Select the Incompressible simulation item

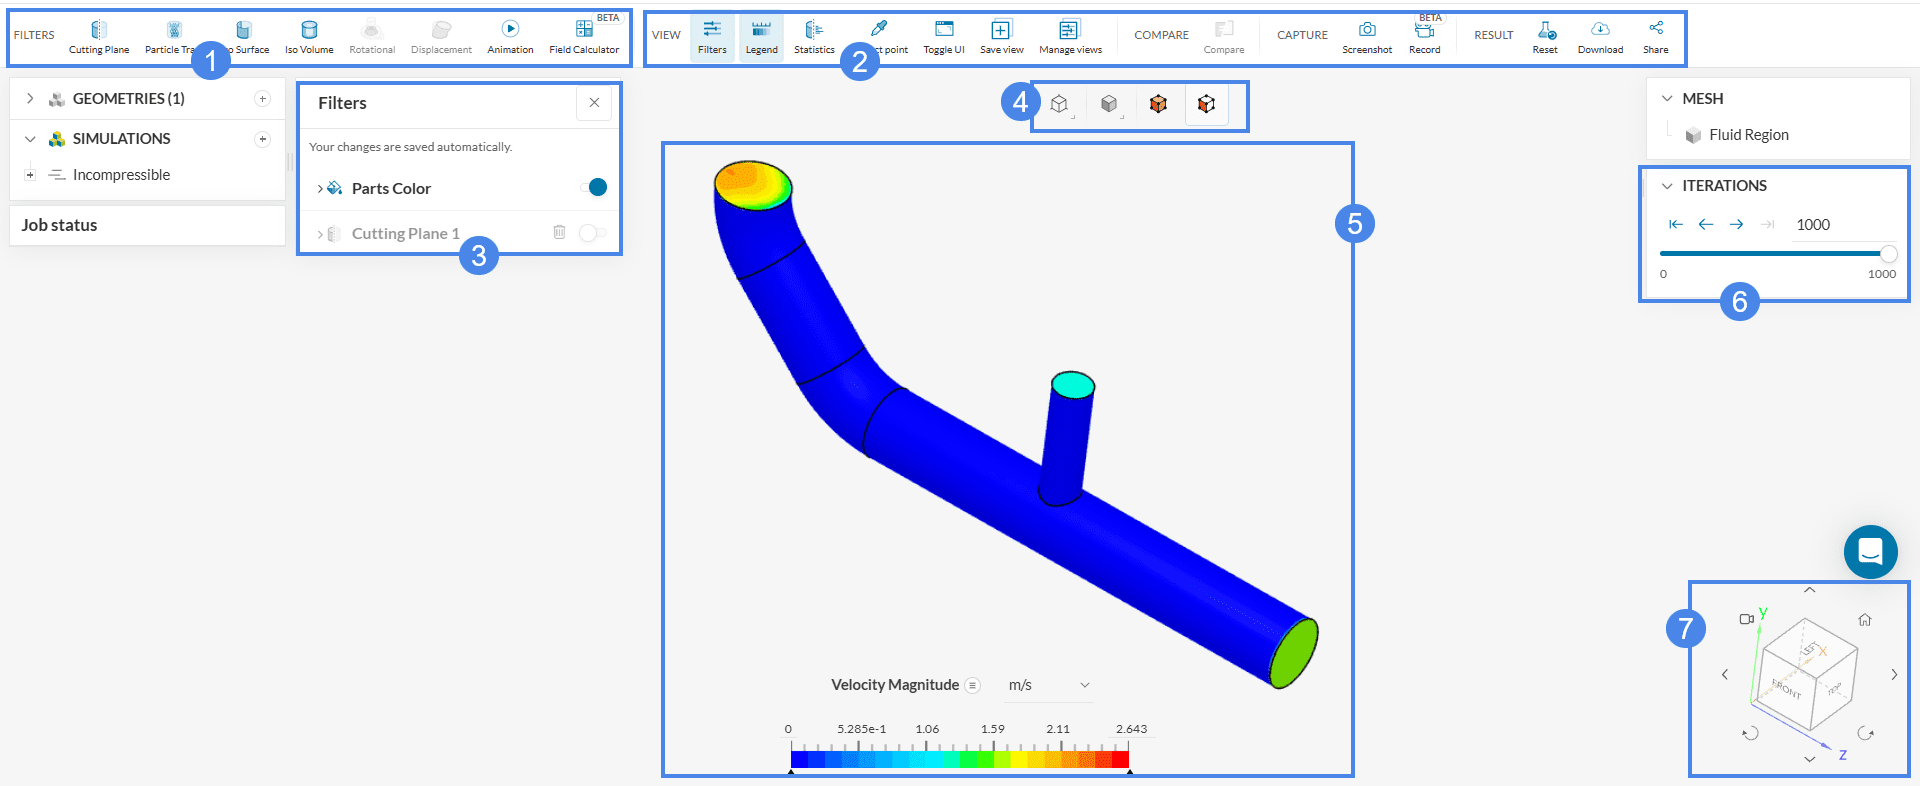[x=121, y=175]
